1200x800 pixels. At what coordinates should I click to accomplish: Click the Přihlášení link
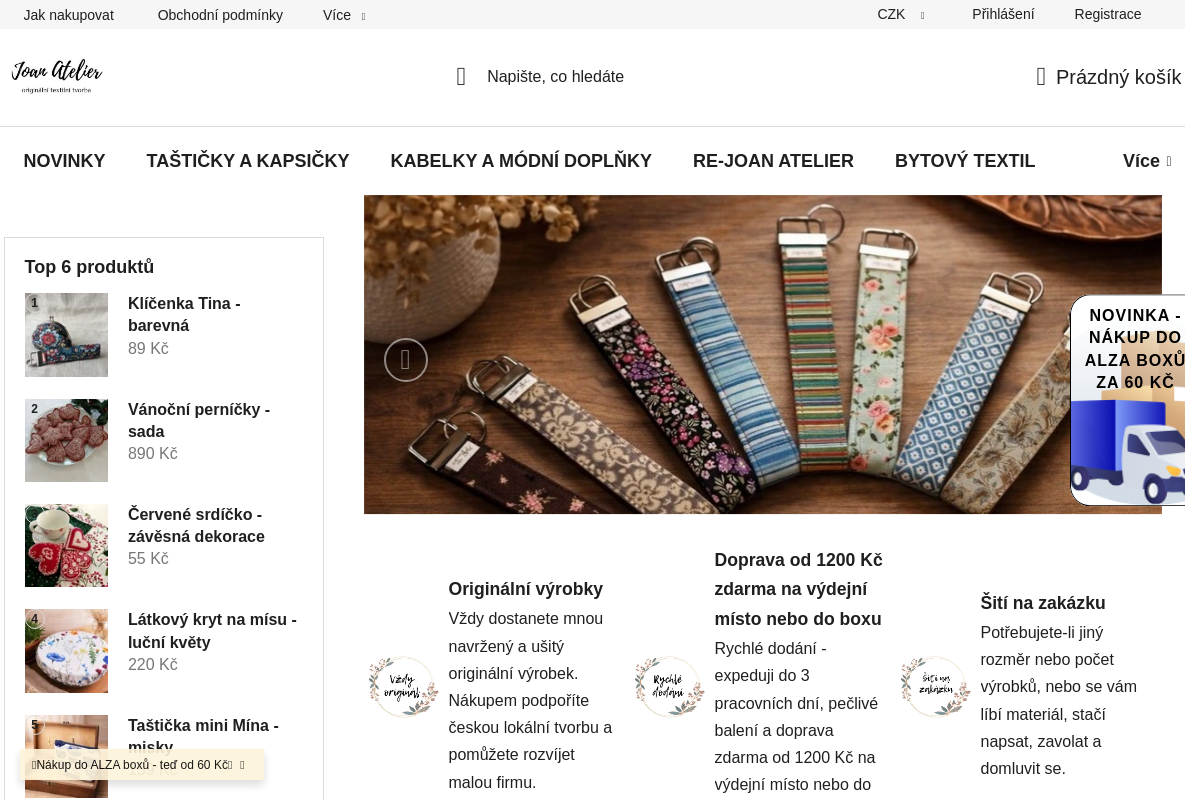1003,15
